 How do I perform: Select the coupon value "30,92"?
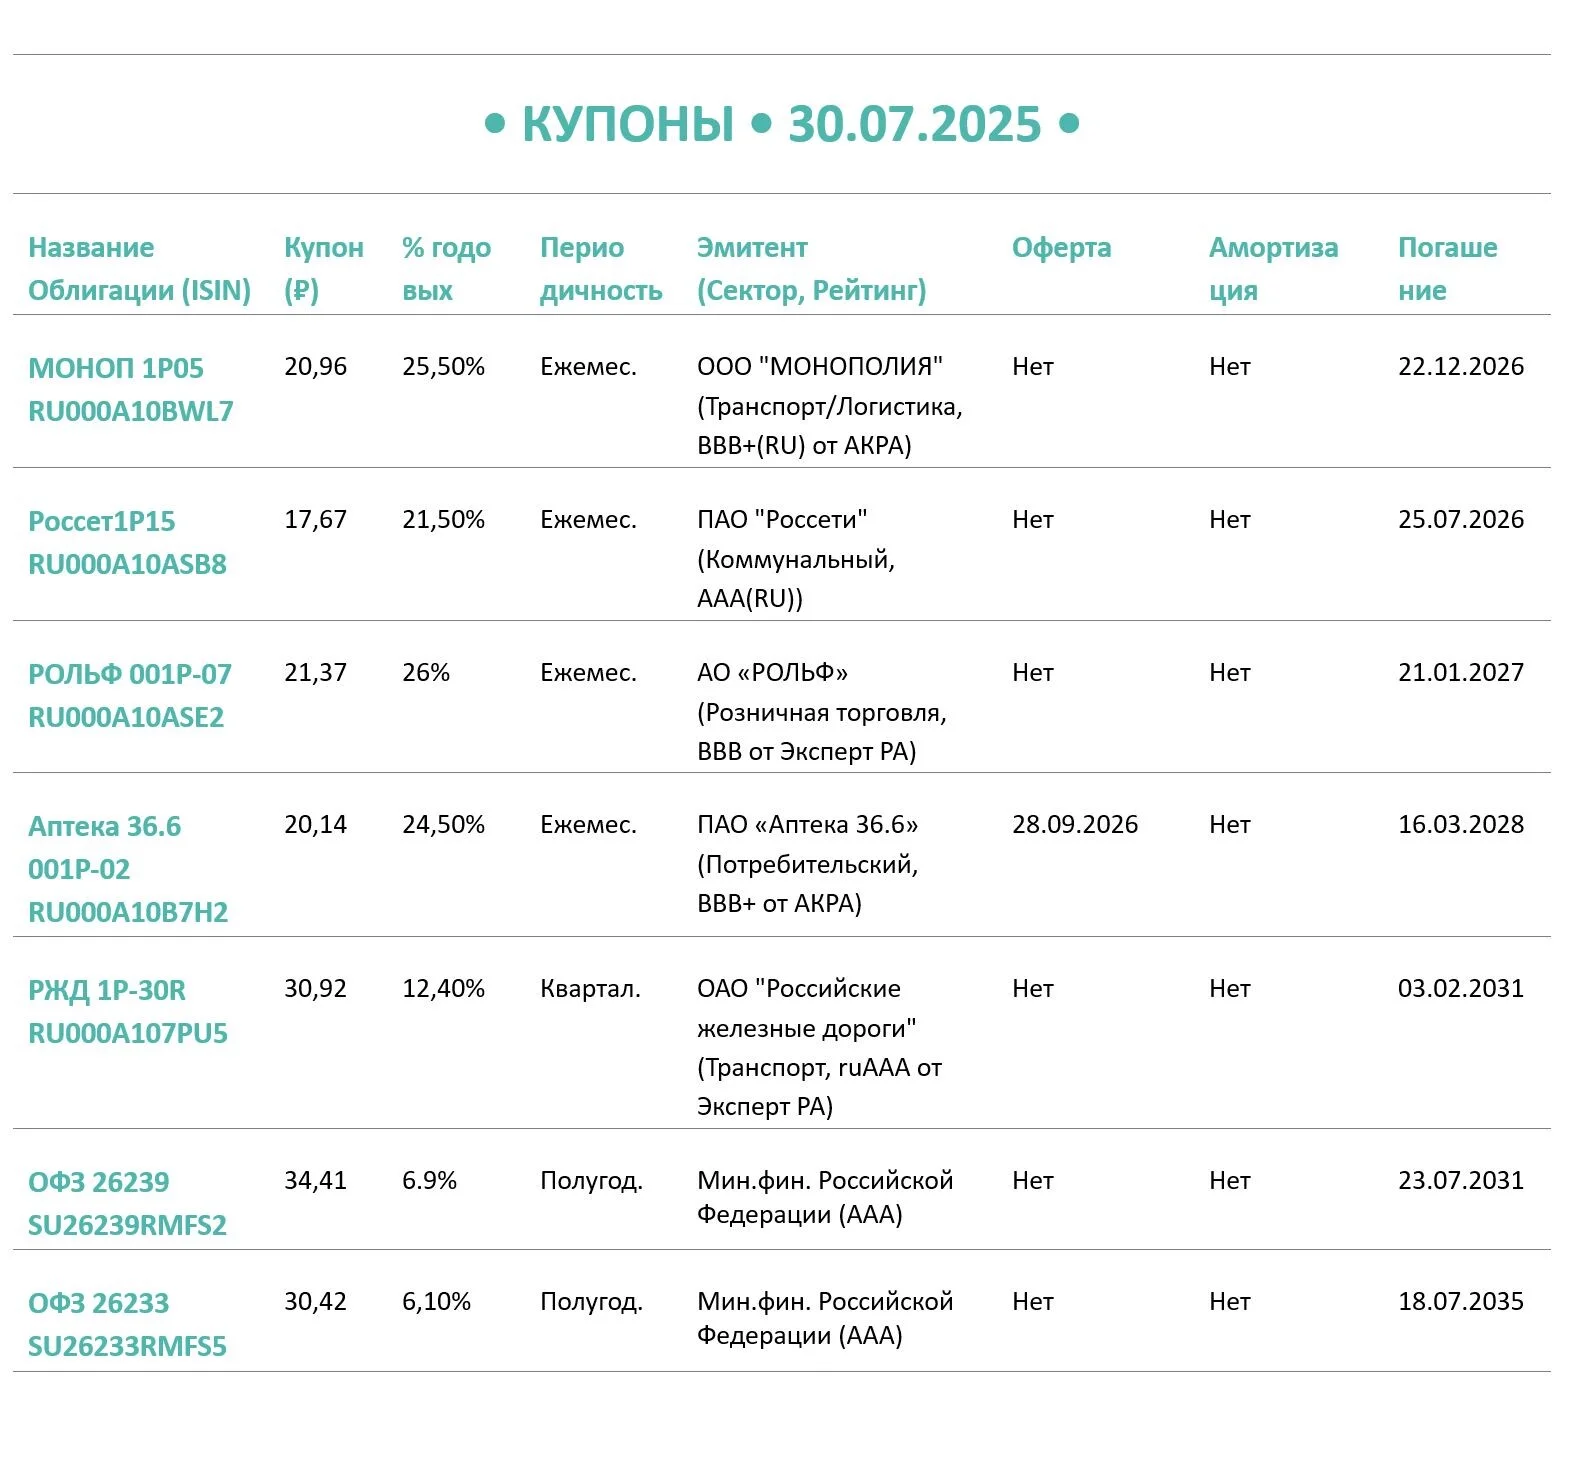coord(315,989)
